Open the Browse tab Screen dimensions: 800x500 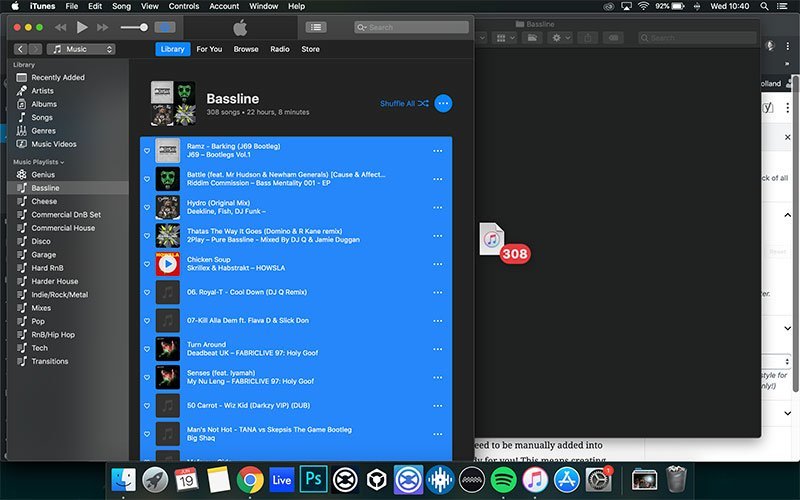(x=246, y=49)
